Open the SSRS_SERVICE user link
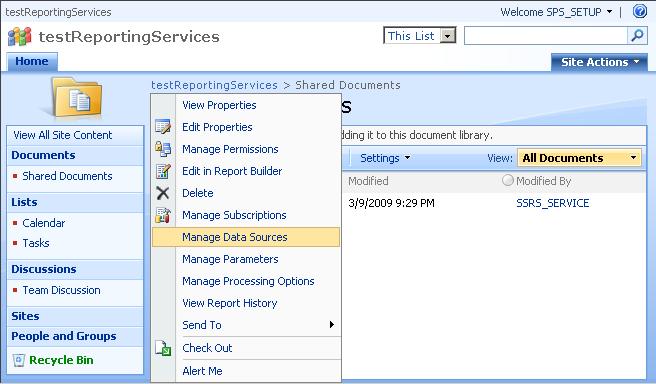 (x=553, y=203)
